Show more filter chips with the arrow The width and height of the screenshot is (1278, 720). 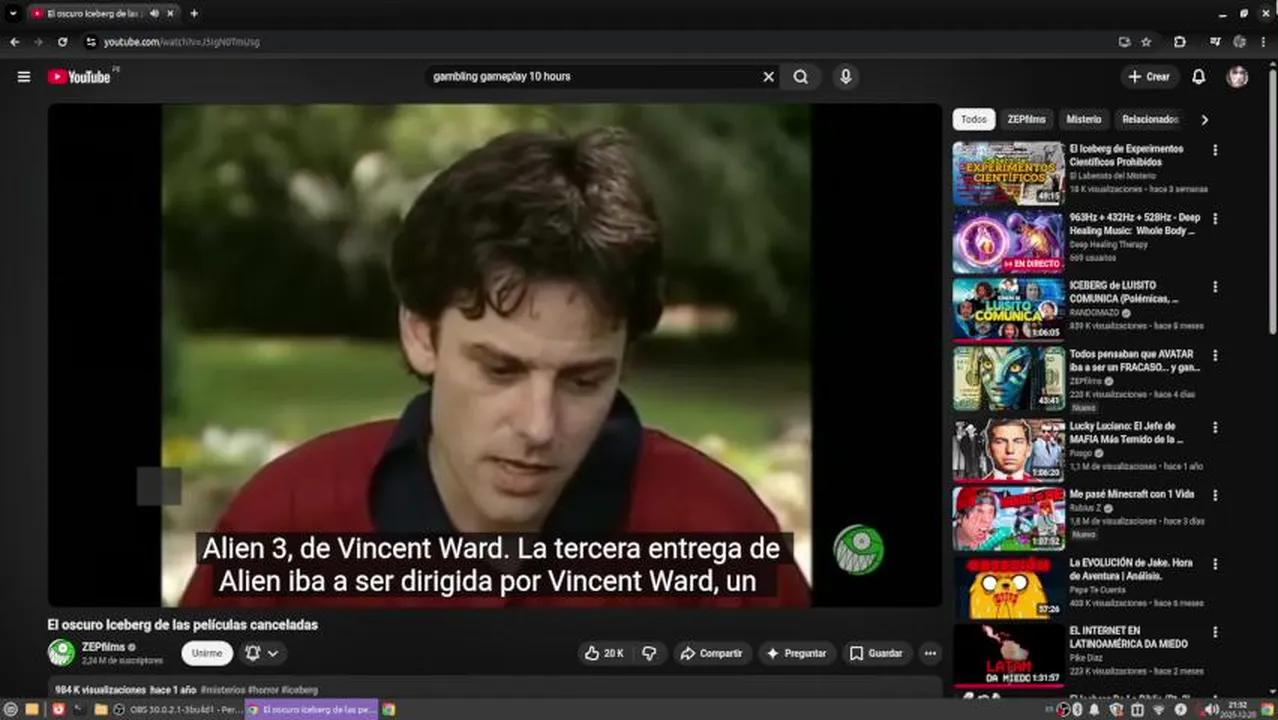1204,119
